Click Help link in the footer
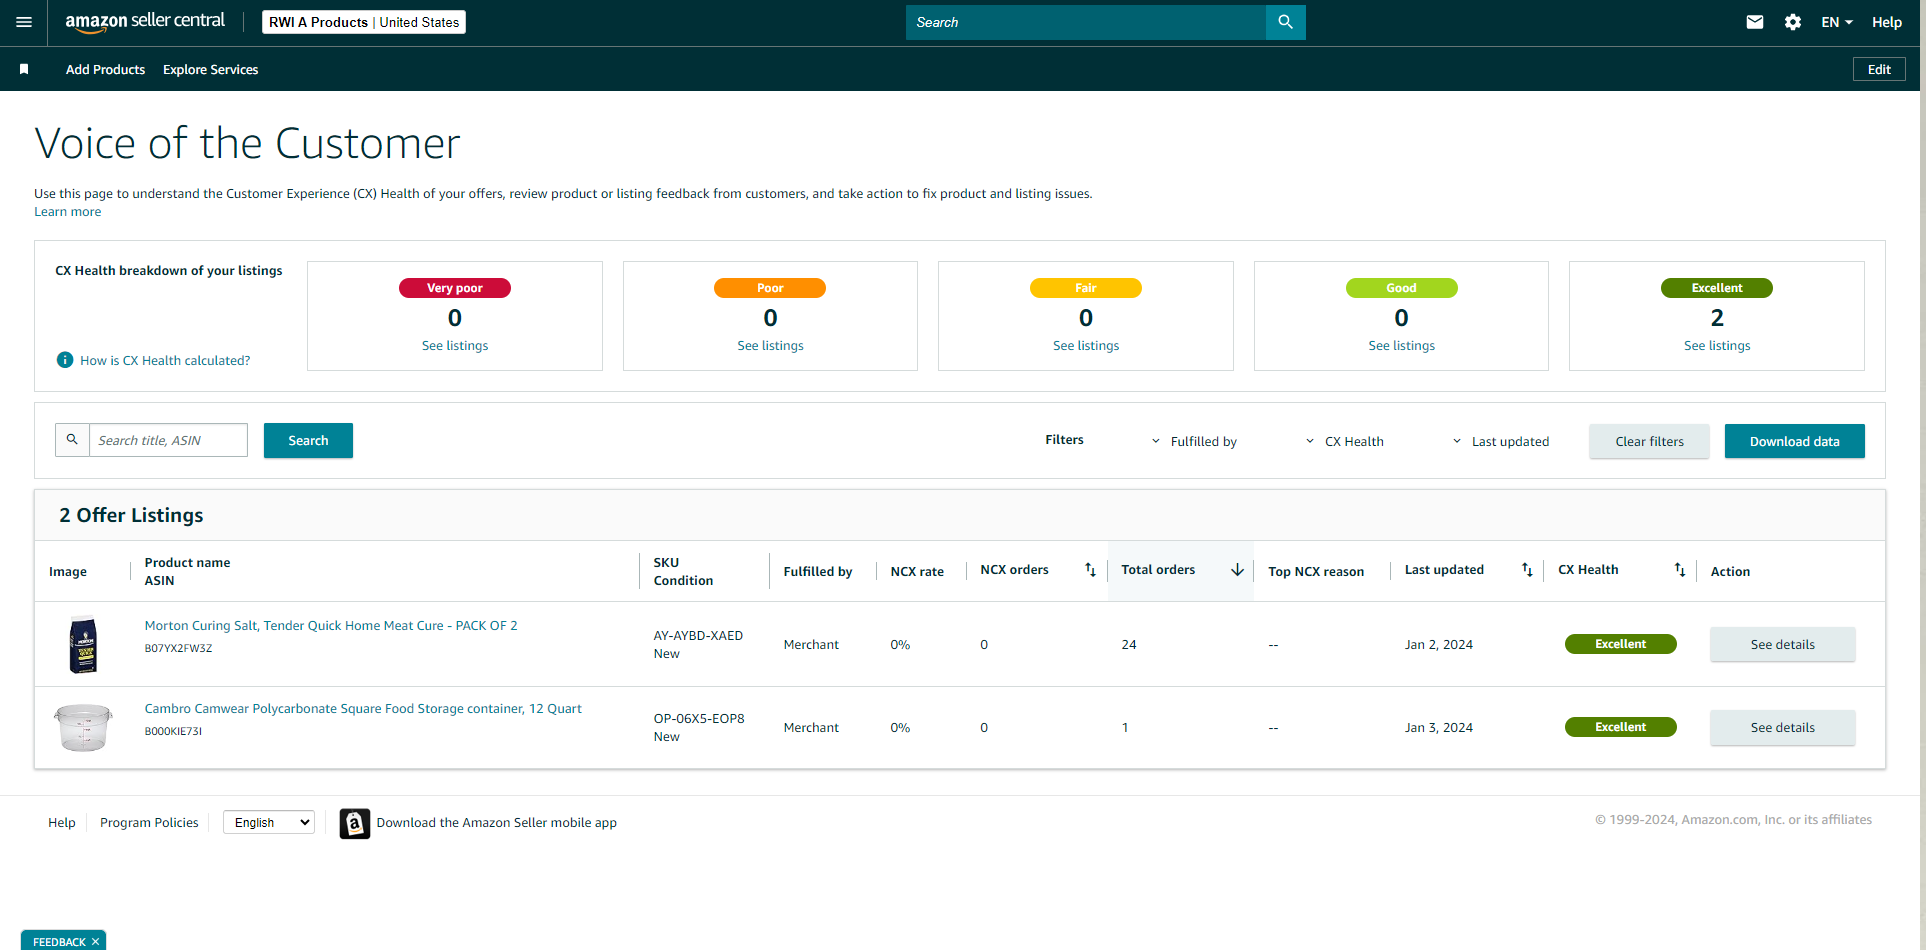Image resolution: width=1926 pixels, height=950 pixels. point(61,822)
